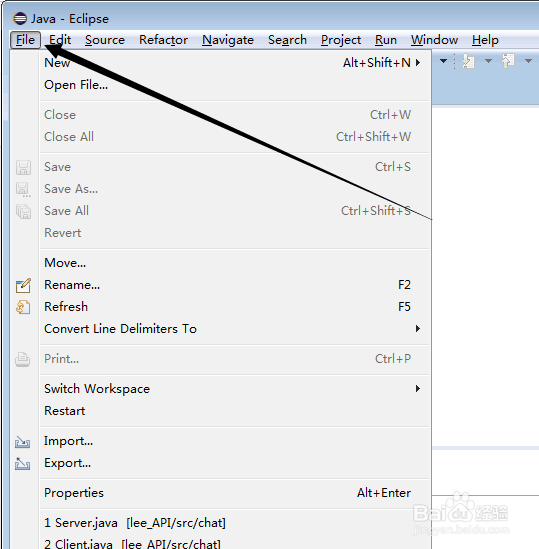Open the Source menu
The image size is (539, 549).
click(105, 40)
